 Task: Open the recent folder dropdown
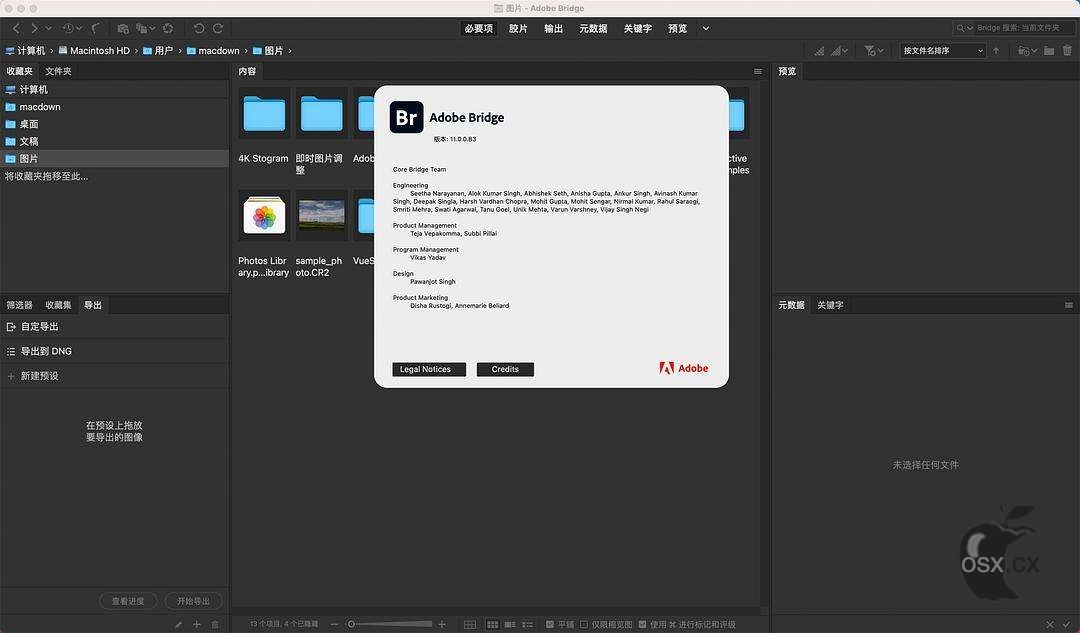coord(1027,50)
